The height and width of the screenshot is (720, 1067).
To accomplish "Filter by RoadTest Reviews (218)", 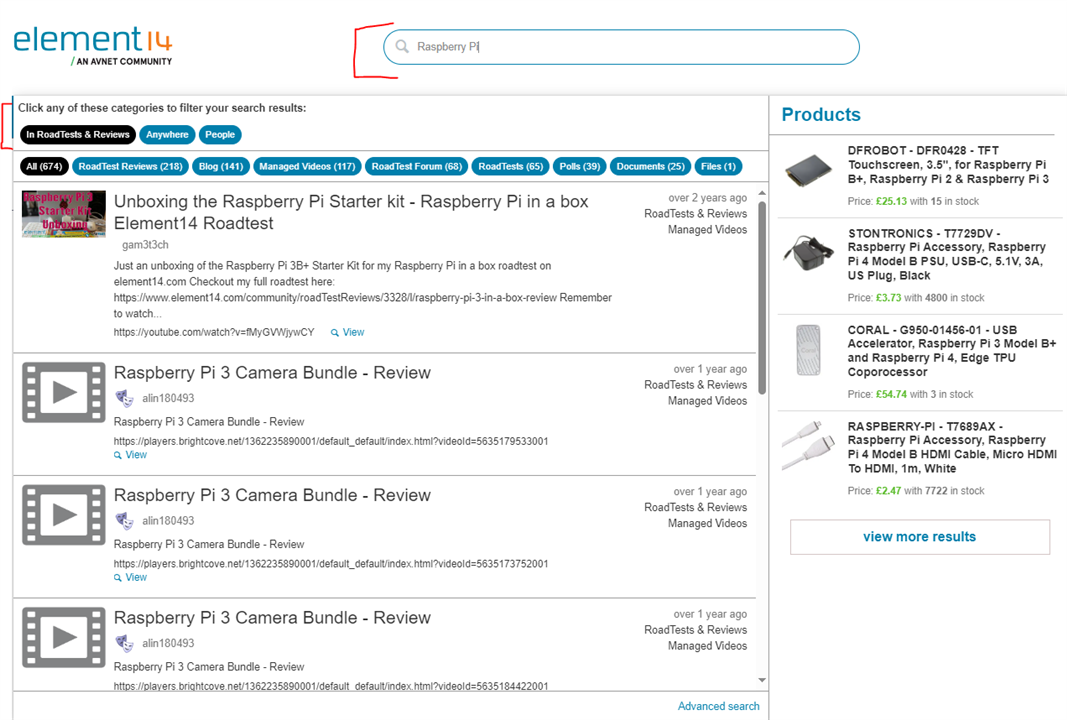I will pyautogui.click(x=130, y=166).
